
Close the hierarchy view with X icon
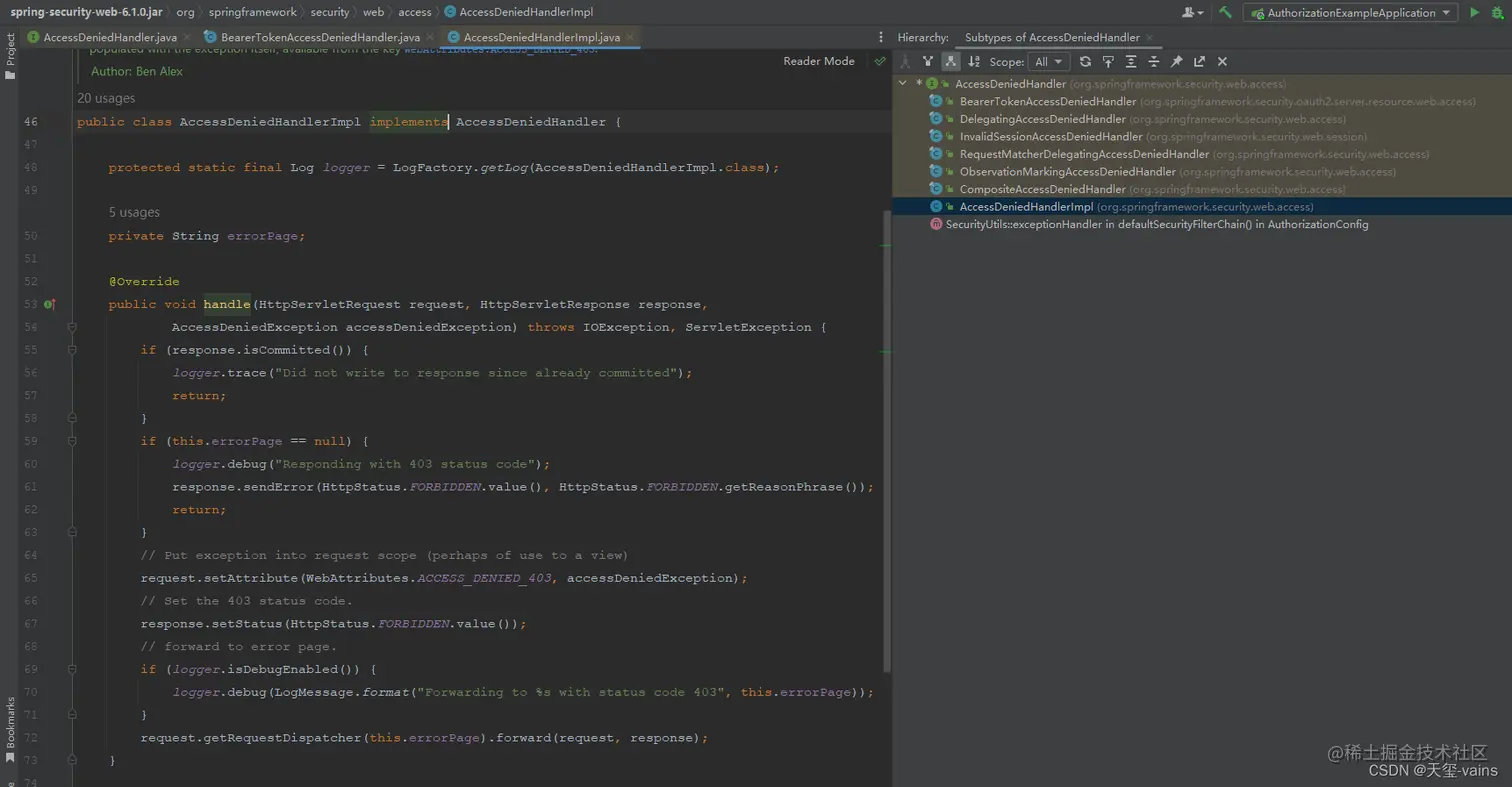(1222, 61)
